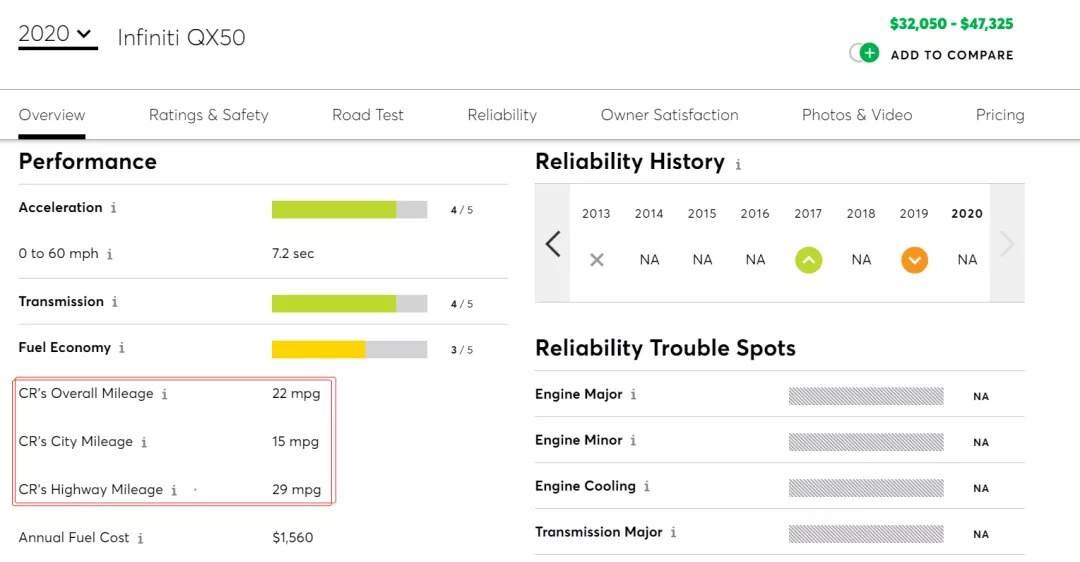Click the info icon next to CR's City Mileage
The width and height of the screenshot is (1080, 562).
[x=144, y=442]
